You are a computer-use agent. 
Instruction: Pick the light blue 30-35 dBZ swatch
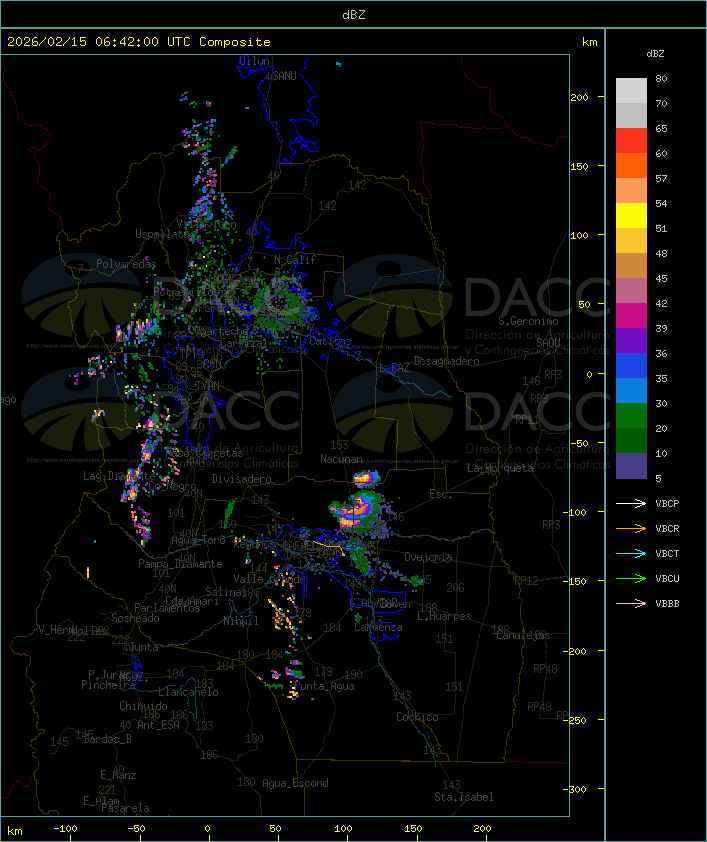631,390
